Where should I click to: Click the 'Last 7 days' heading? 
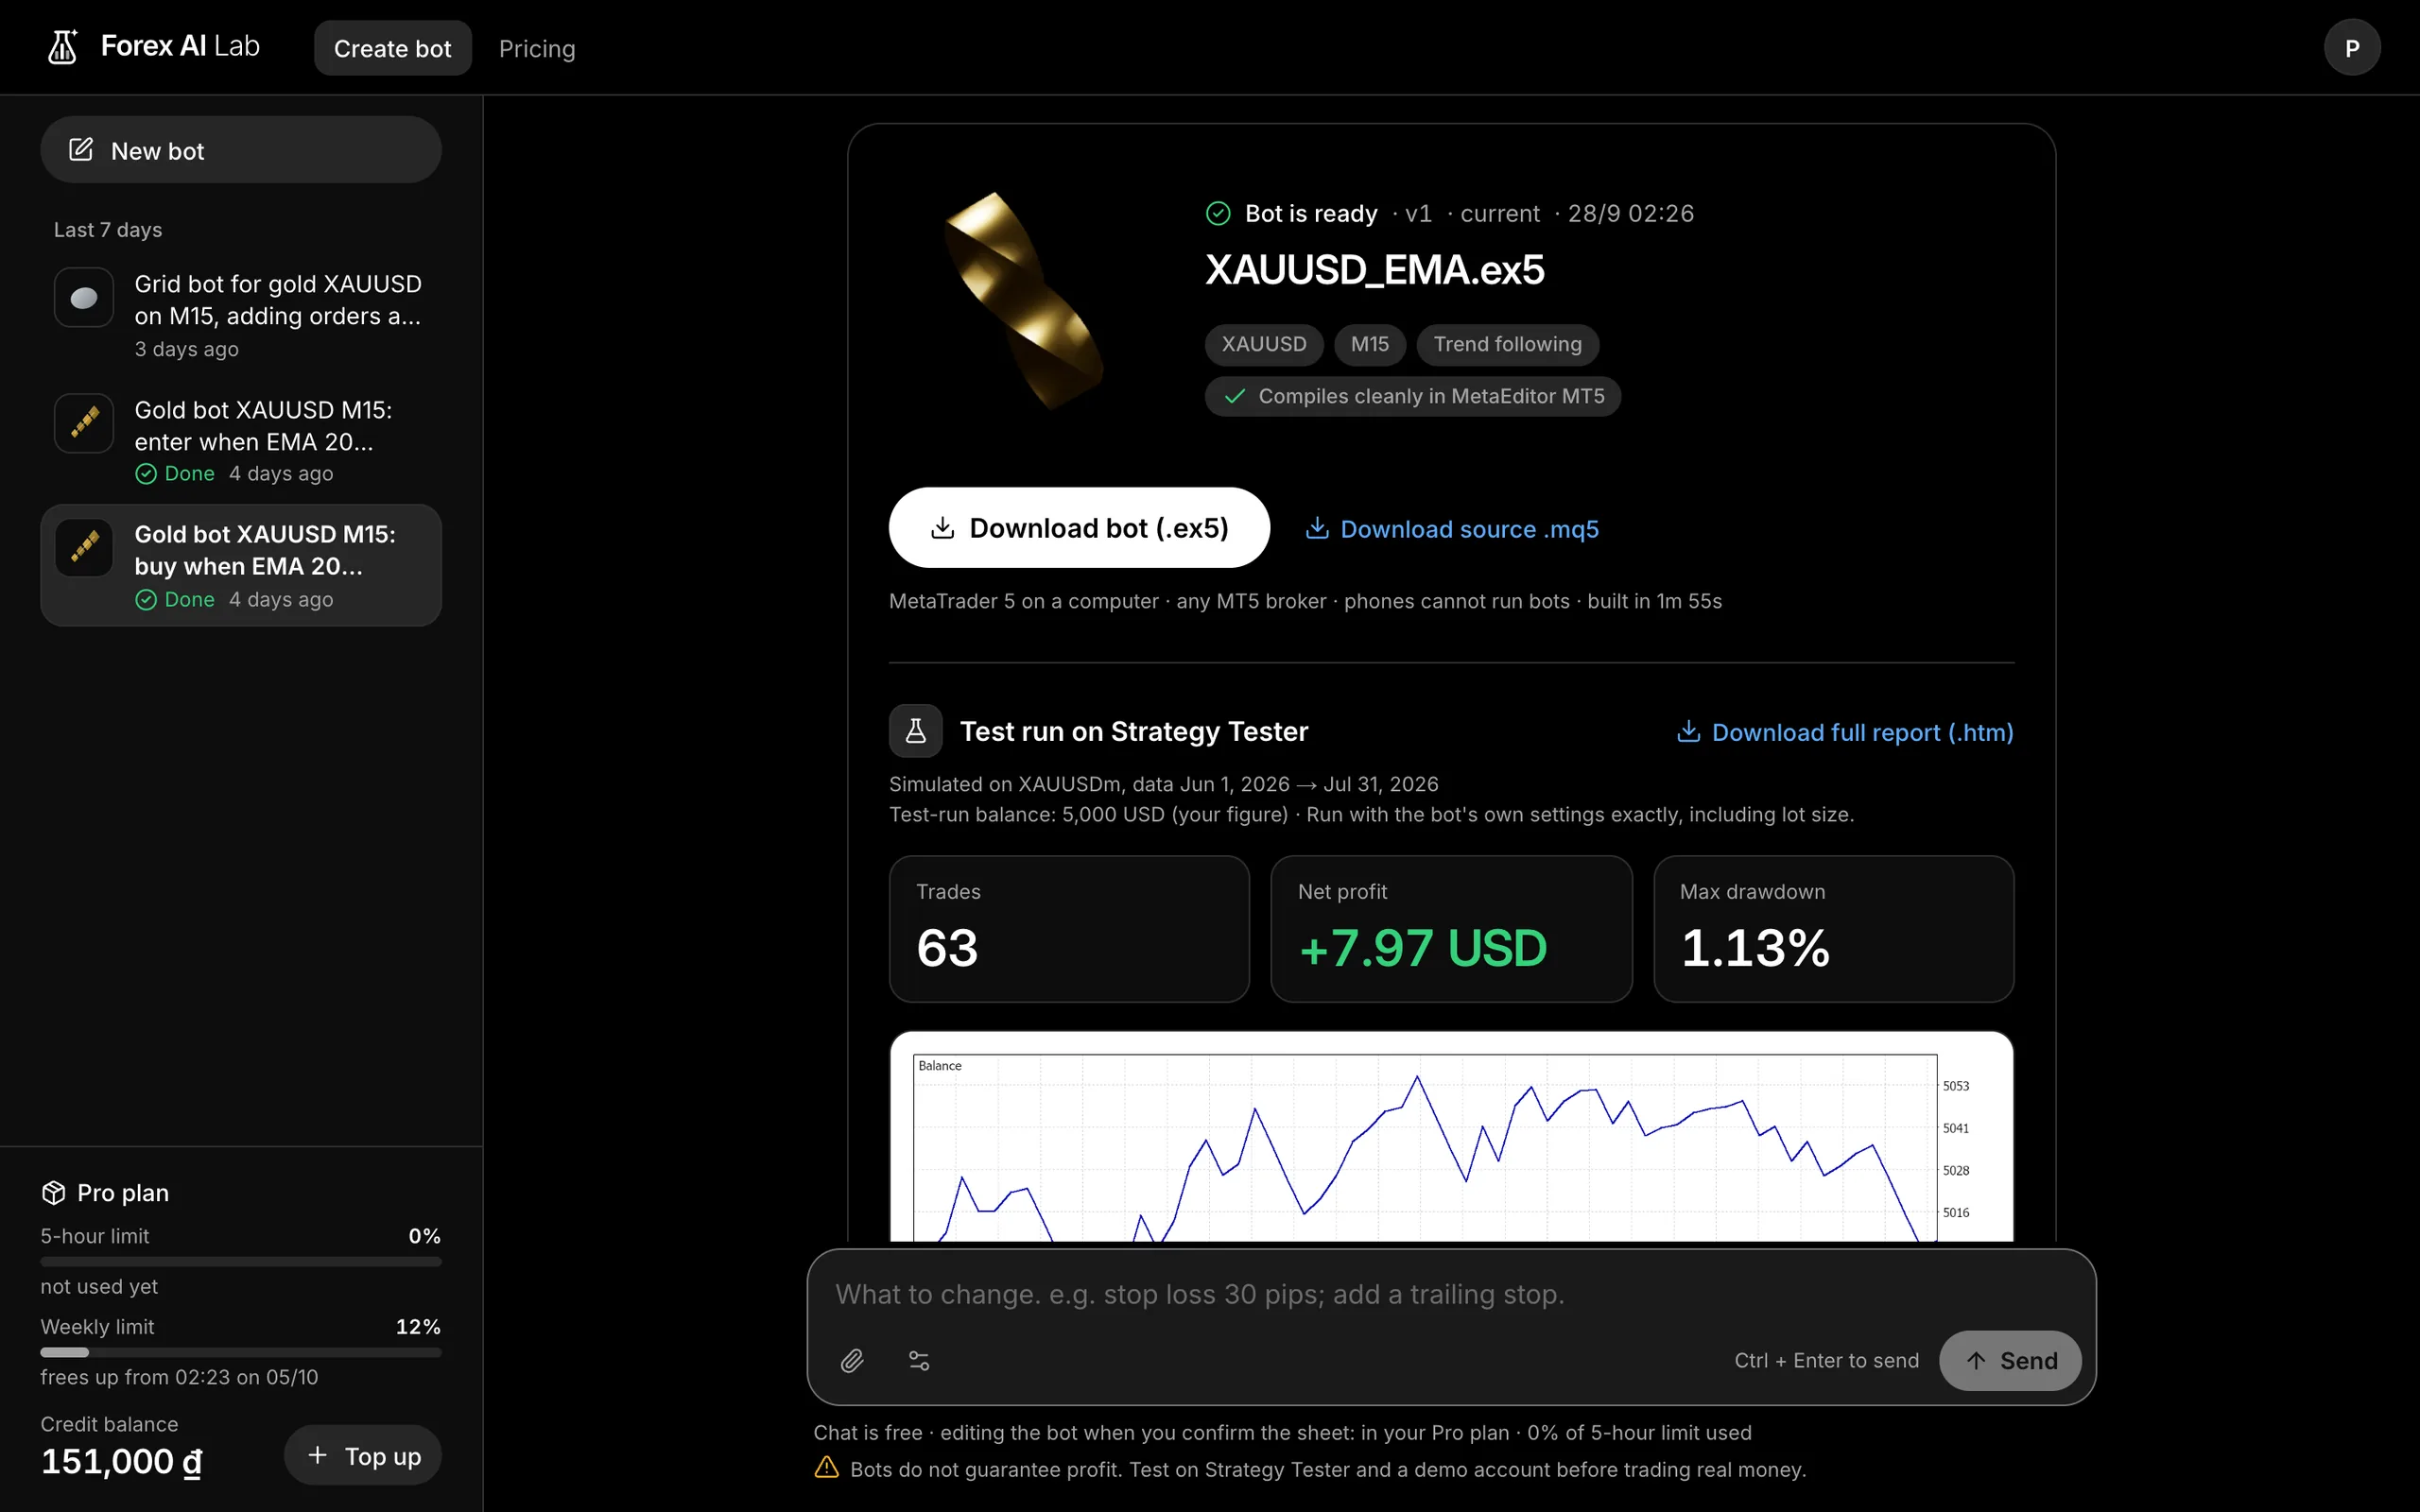108,230
